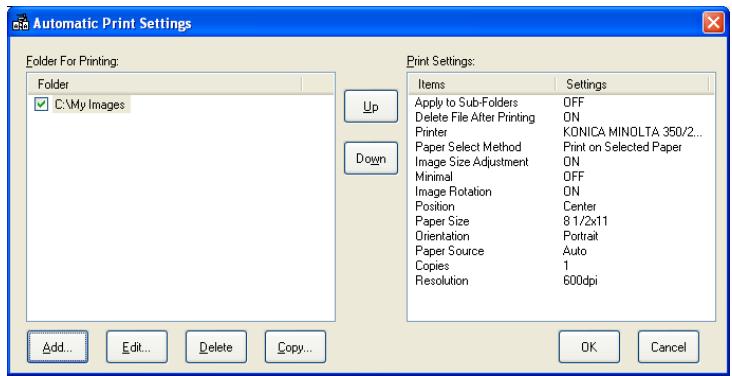
Task: Select the Position item row
Action: (x=561, y=206)
